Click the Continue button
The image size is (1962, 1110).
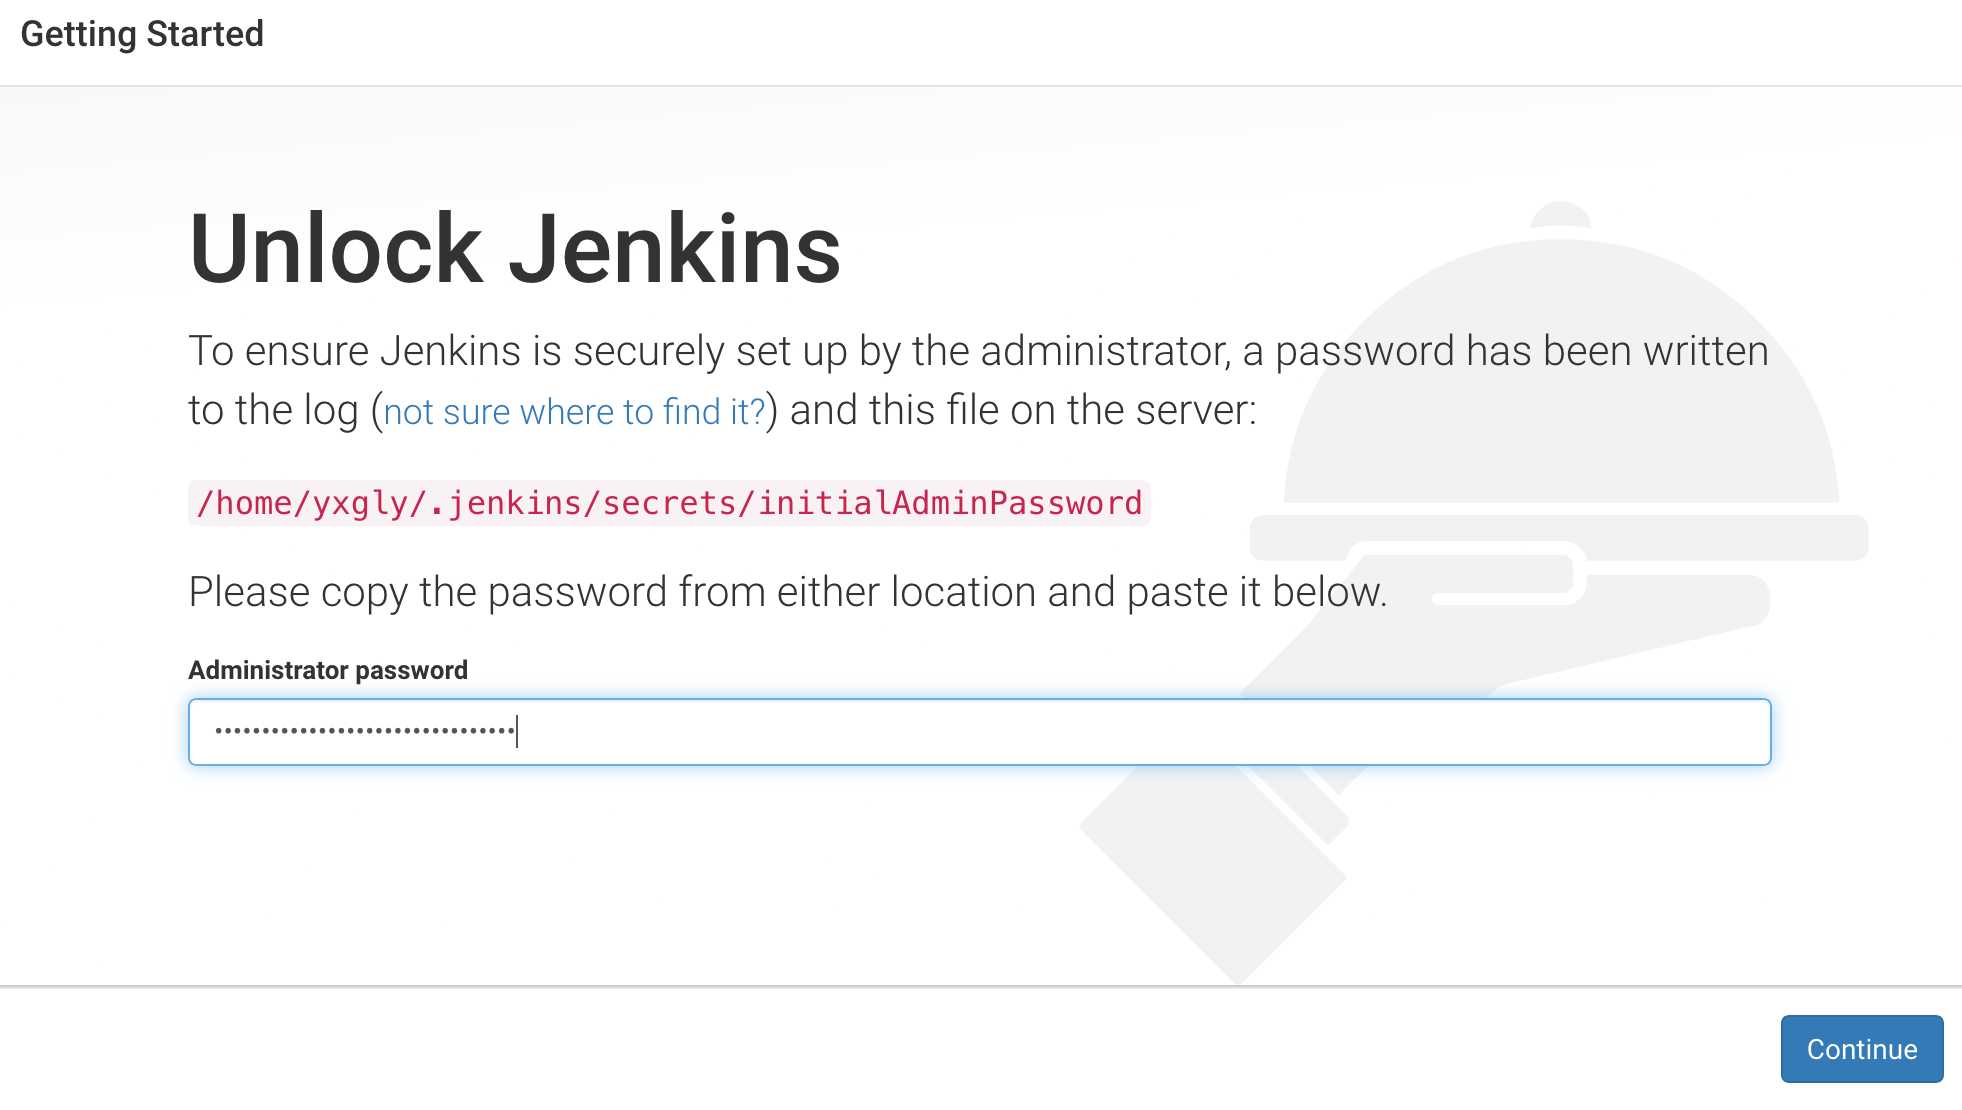click(x=1861, y=1048)
